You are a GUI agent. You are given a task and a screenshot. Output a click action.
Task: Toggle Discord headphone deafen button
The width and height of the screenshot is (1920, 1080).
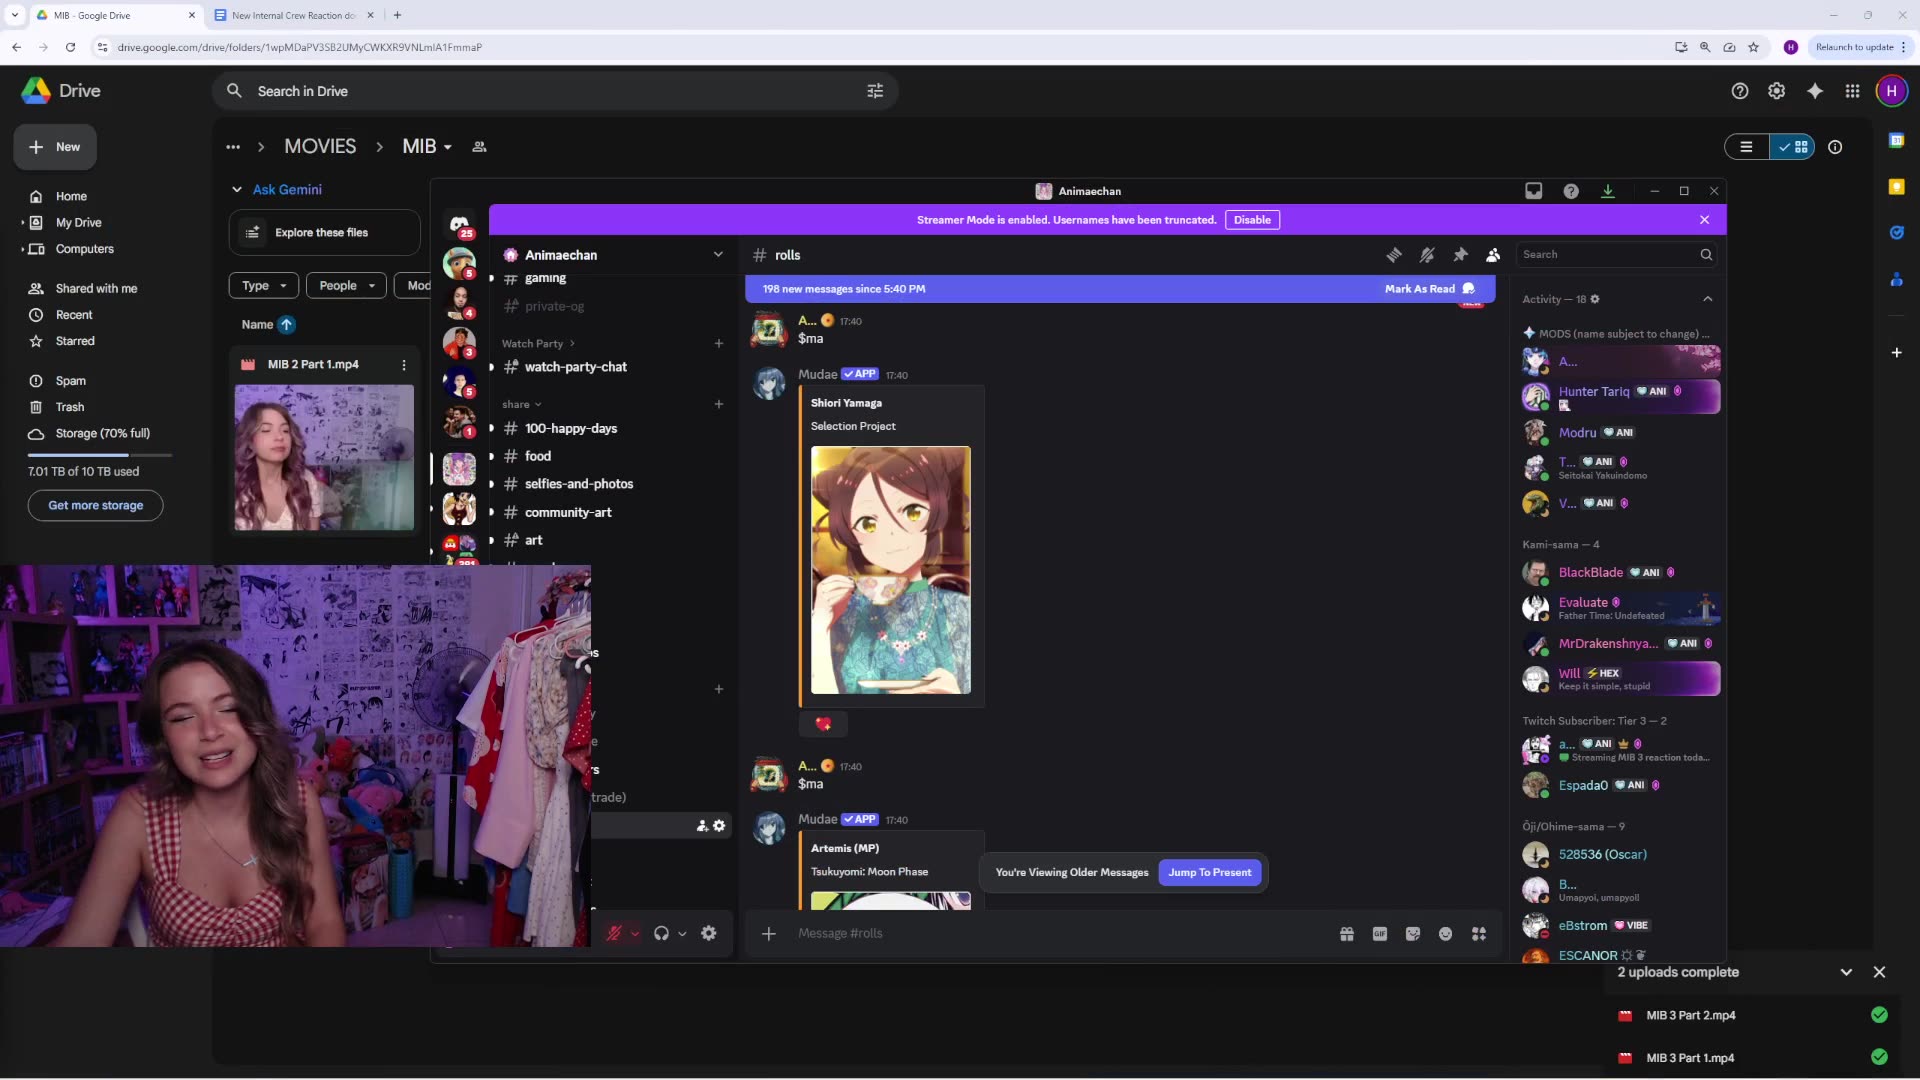click(661, 933)
